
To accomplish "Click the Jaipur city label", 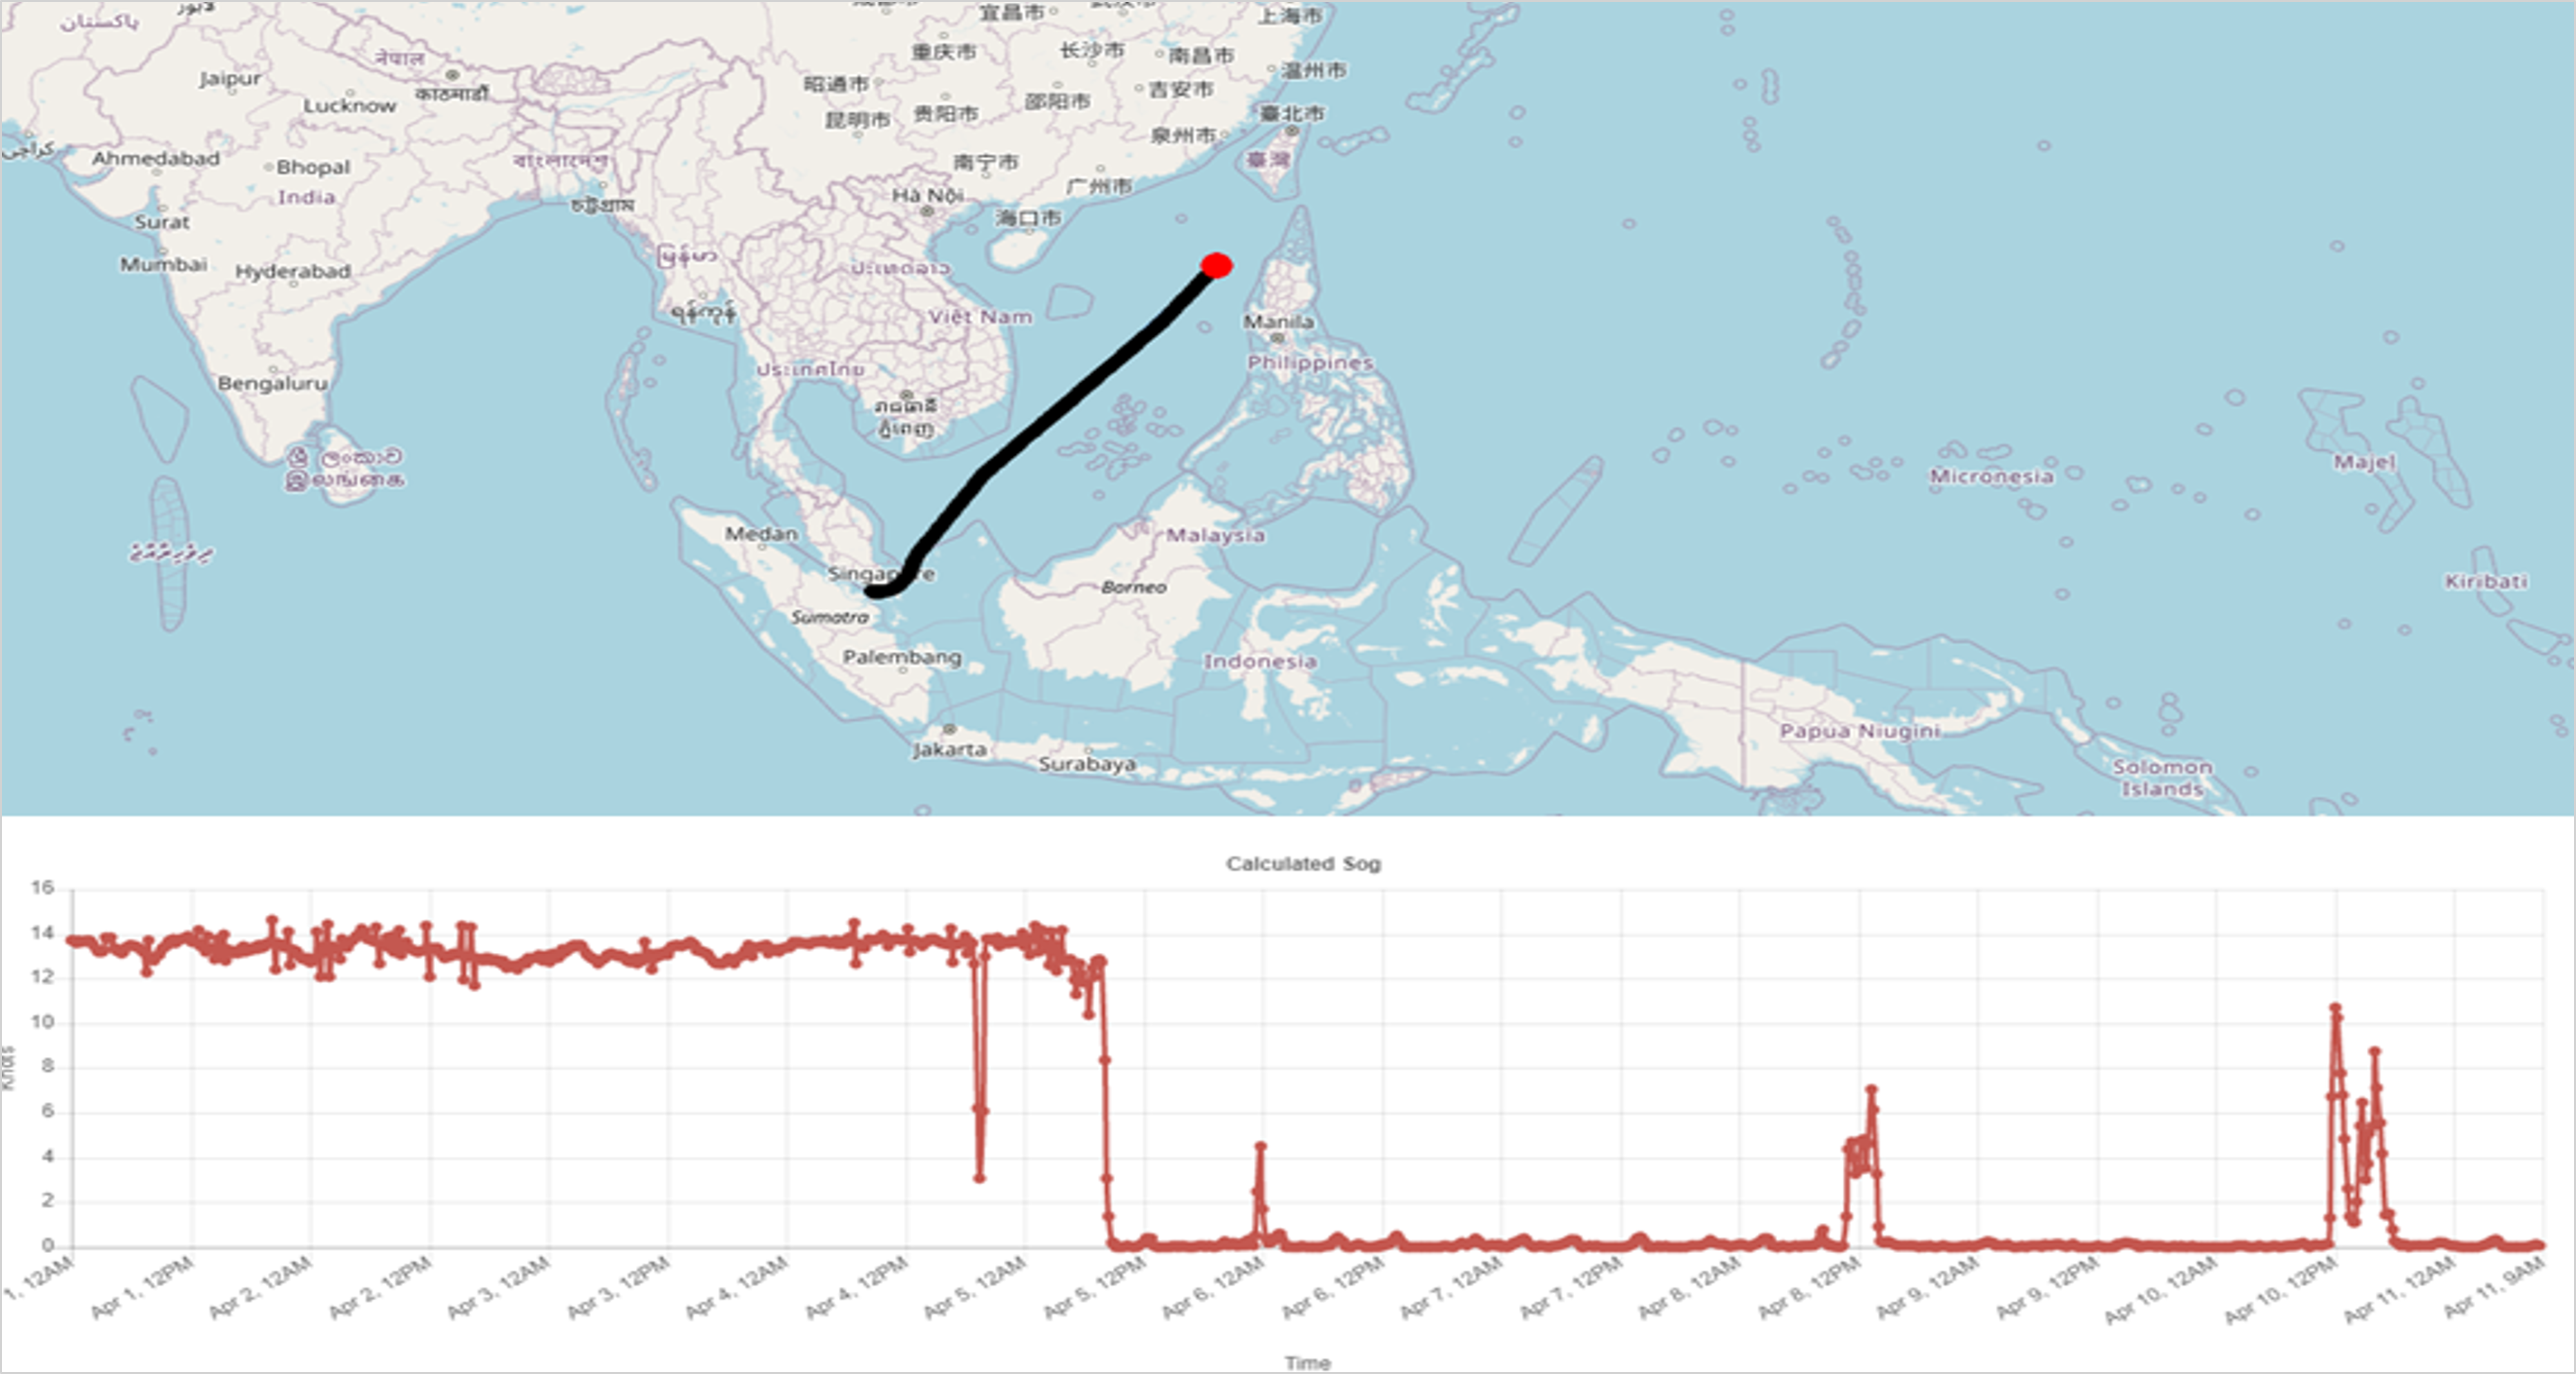I will [x=229, y=78].
